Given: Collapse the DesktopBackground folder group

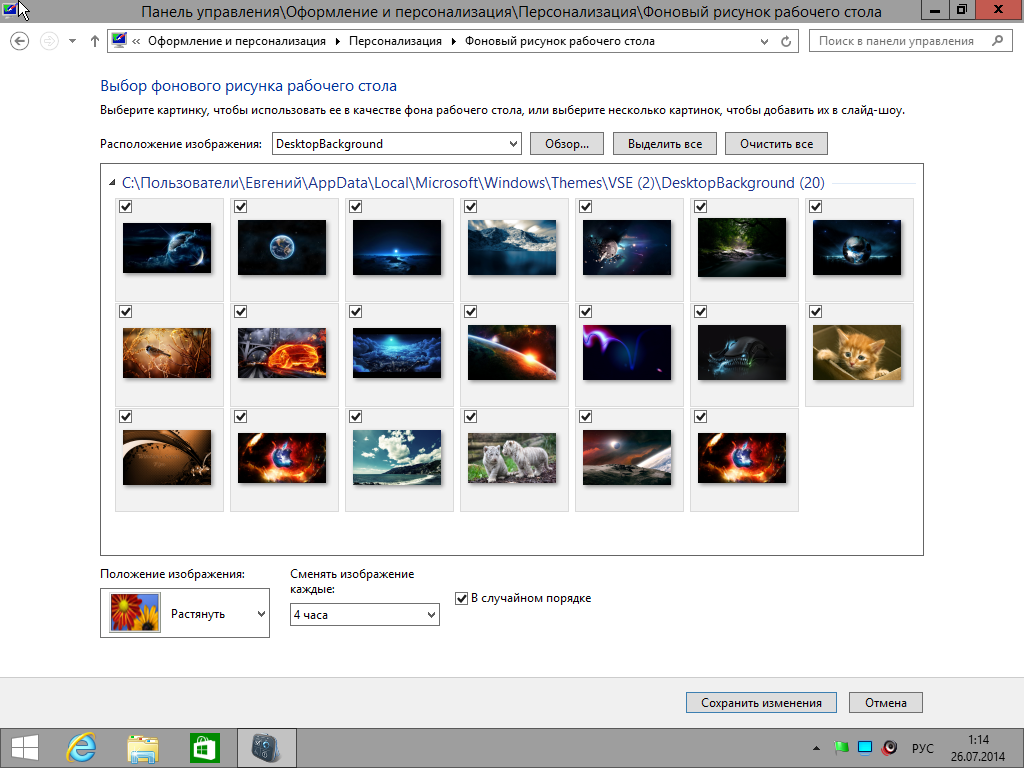Looking at the screenshot, I should [x=112, y=183].
